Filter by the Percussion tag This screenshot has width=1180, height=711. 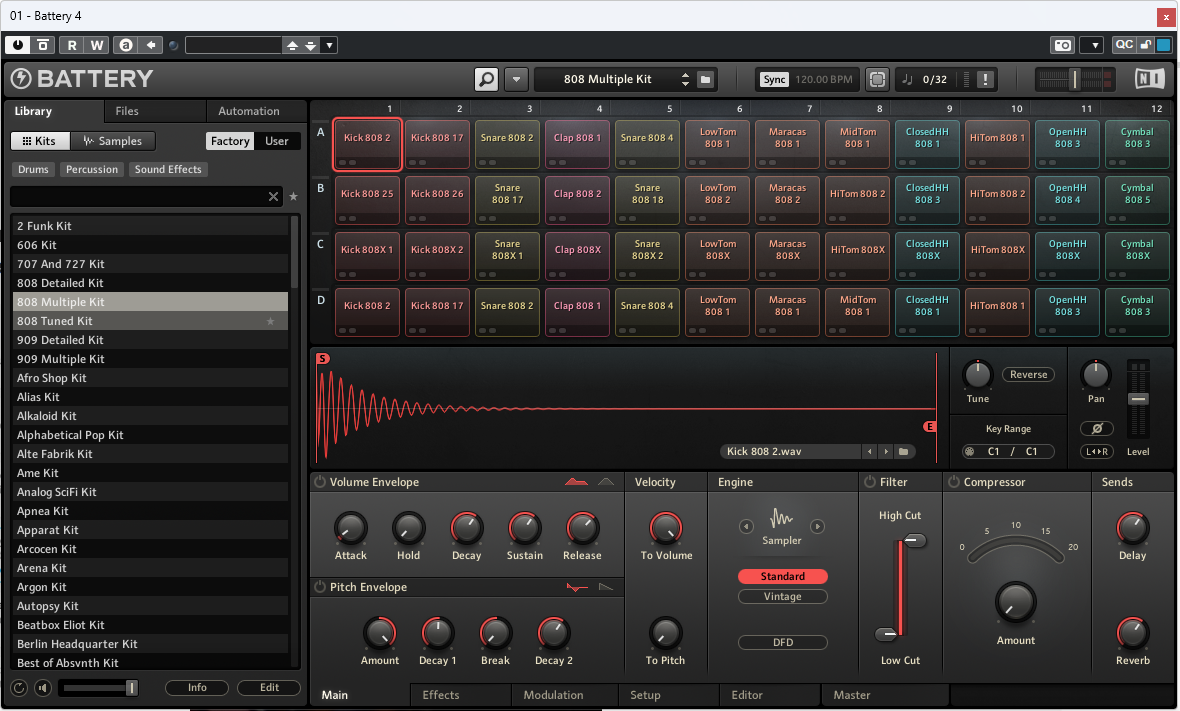click(92, 169)
